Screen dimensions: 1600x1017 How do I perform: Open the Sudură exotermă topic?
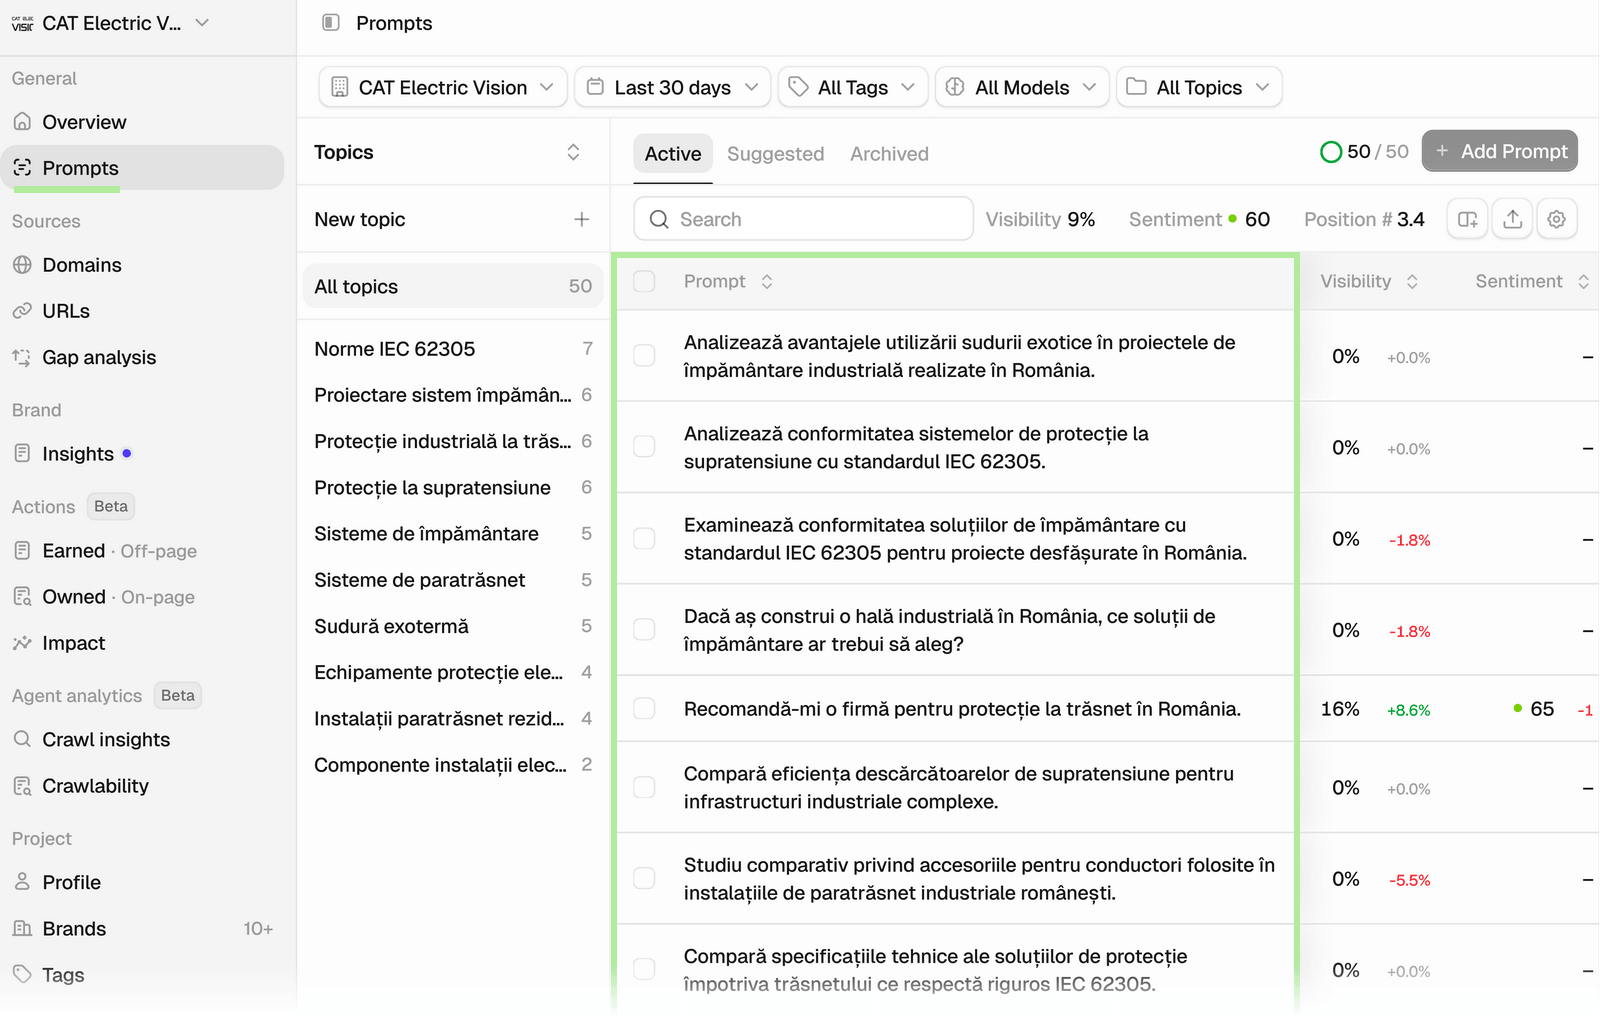point(453,626)
